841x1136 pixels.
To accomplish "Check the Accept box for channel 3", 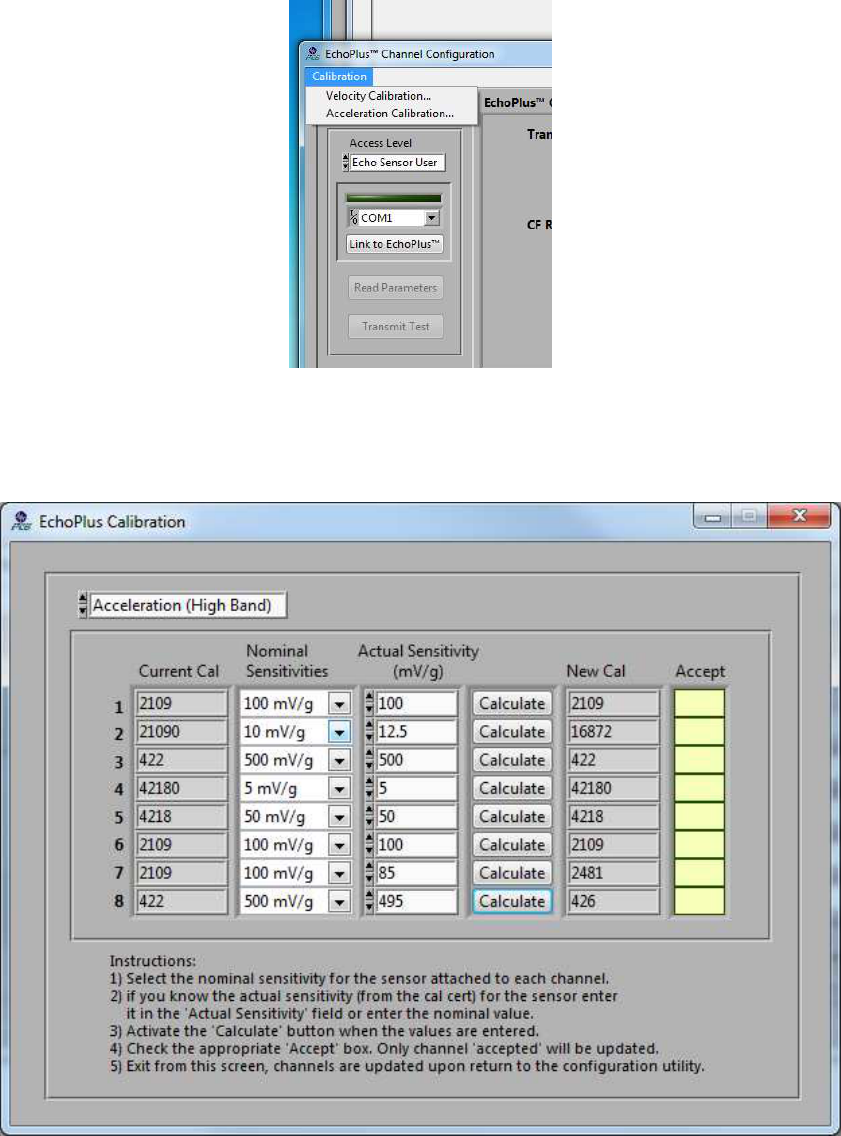I will coord(699,760).
